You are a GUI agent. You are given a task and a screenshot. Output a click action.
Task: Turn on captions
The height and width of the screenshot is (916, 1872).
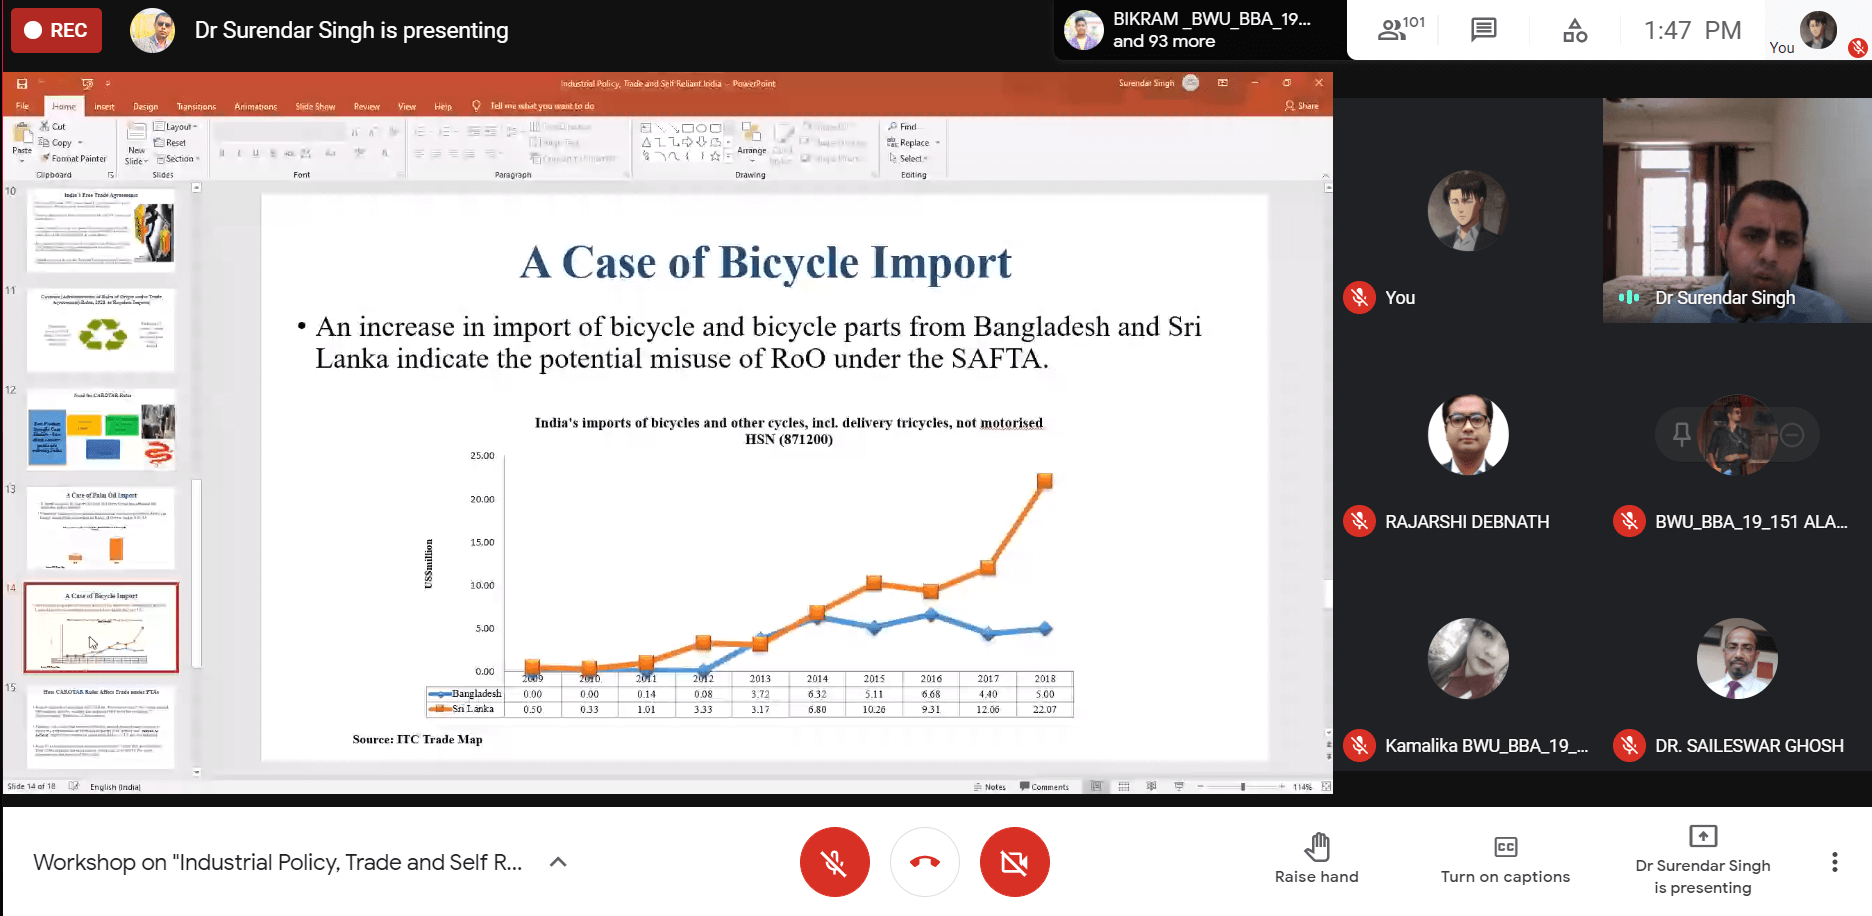click(x=1505, y=860)
